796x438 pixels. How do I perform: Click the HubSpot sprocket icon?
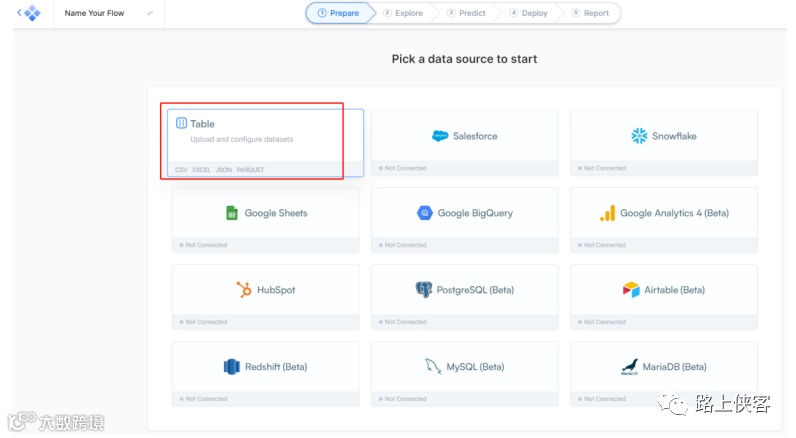tap(244, 290)
